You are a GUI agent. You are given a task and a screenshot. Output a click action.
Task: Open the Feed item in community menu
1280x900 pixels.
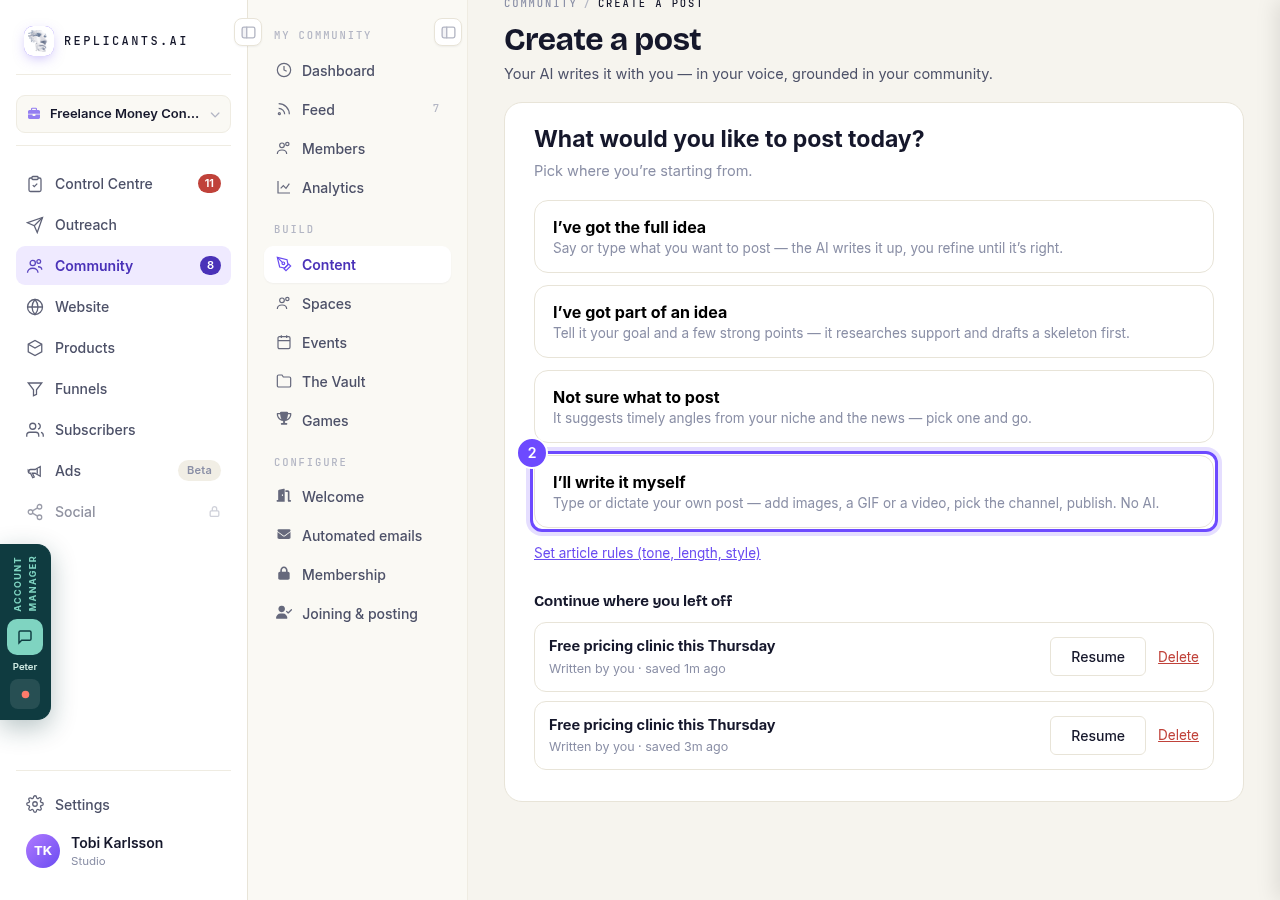tap(357, 110)
